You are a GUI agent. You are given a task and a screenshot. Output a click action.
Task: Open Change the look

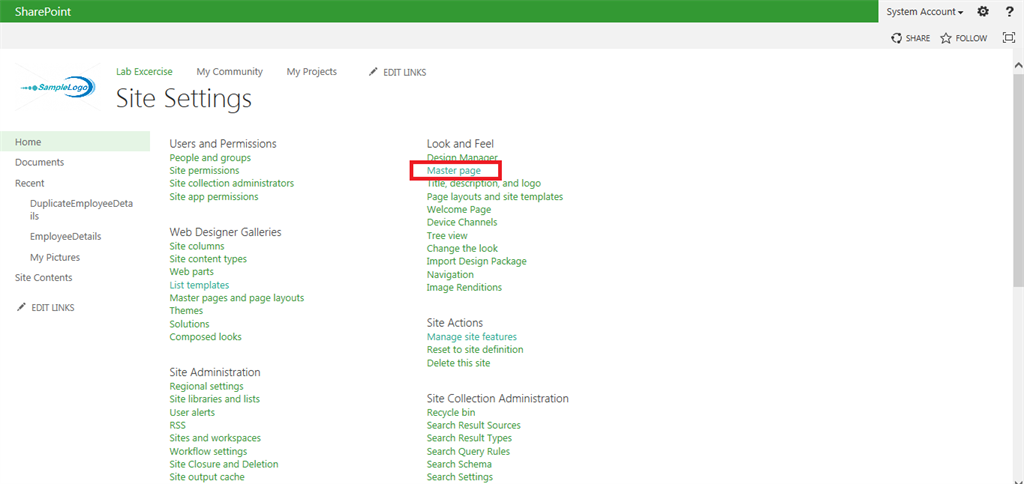(462, 249)
